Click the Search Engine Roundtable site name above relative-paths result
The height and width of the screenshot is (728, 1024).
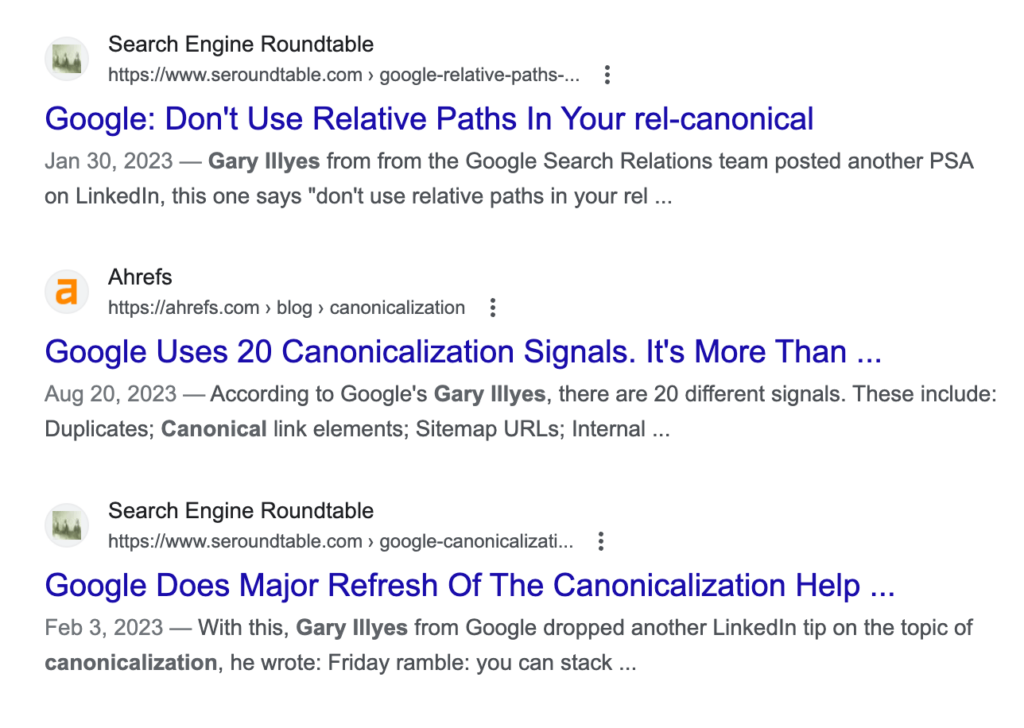click(x=240, y=44)
